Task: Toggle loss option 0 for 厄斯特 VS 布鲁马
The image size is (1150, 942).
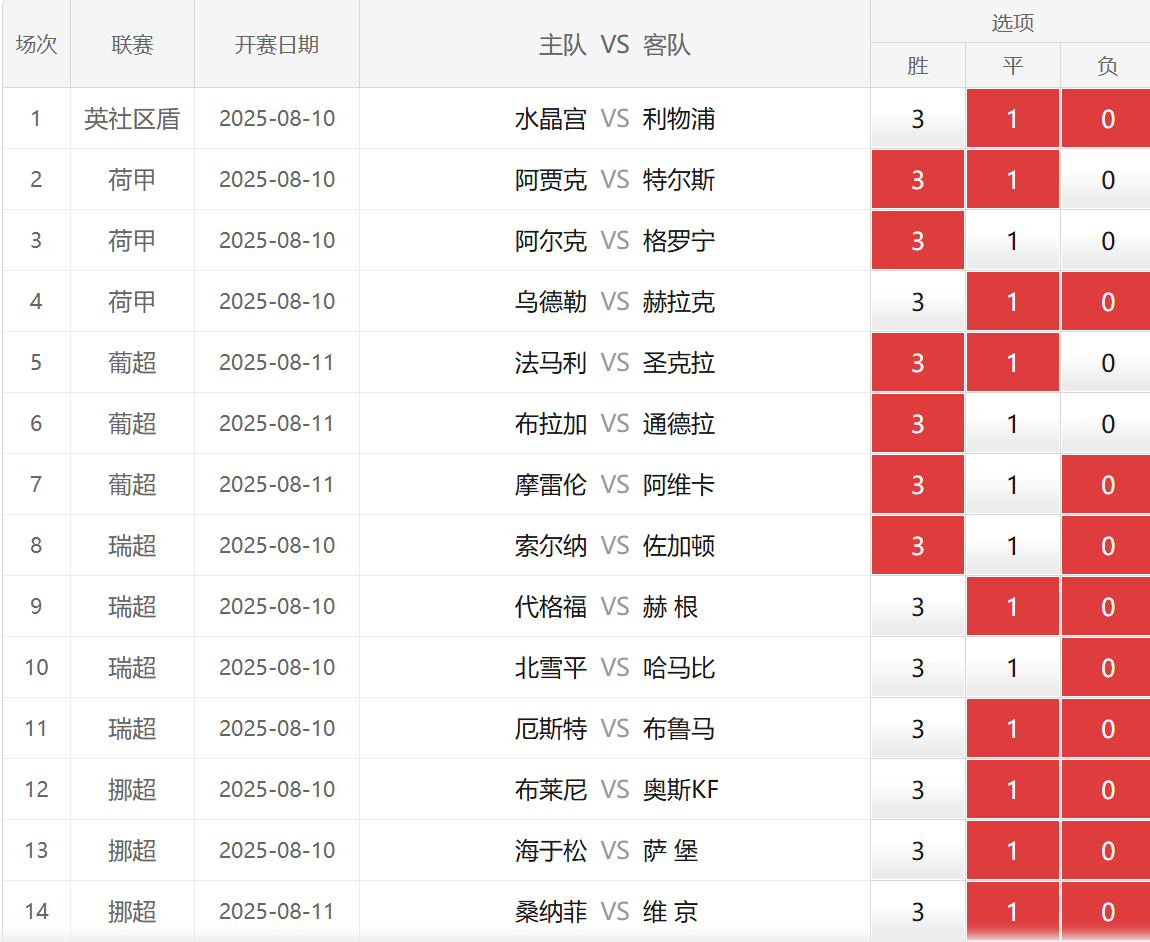Action: point(1107,728)
